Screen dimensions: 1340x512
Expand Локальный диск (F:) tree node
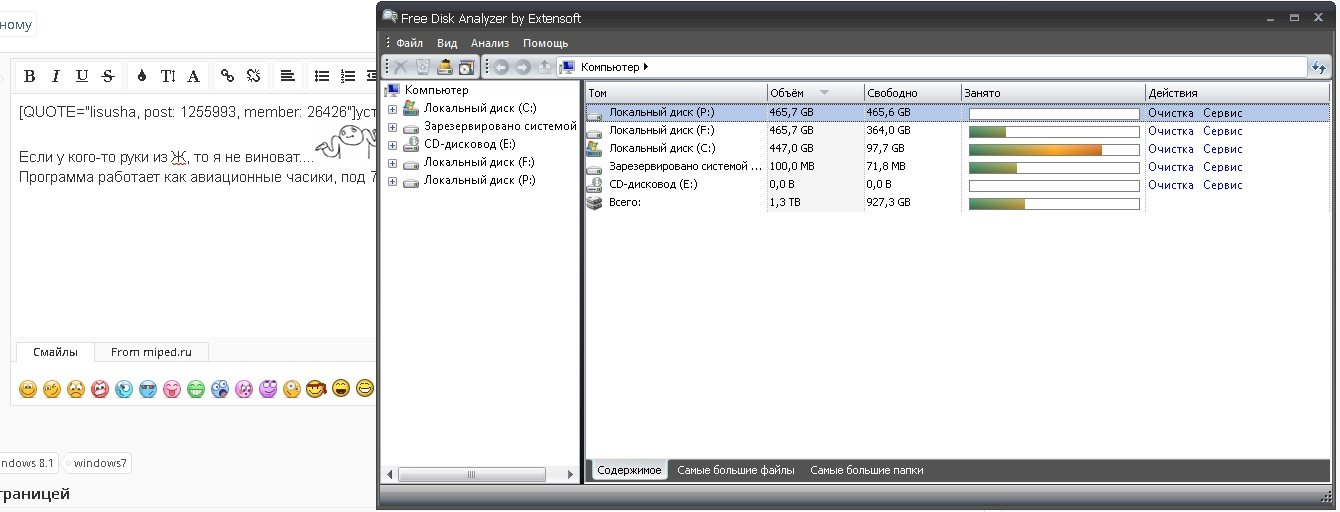pos(393,163)
